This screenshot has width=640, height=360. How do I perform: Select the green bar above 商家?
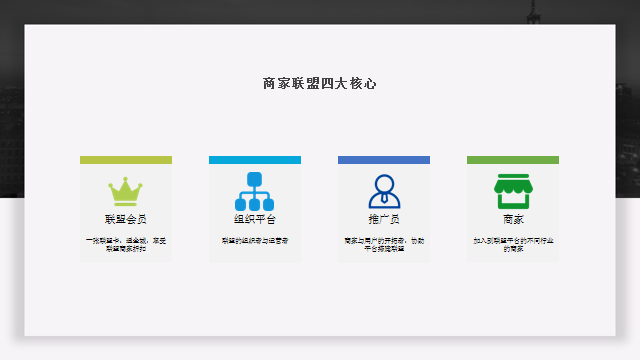(513, 160)
